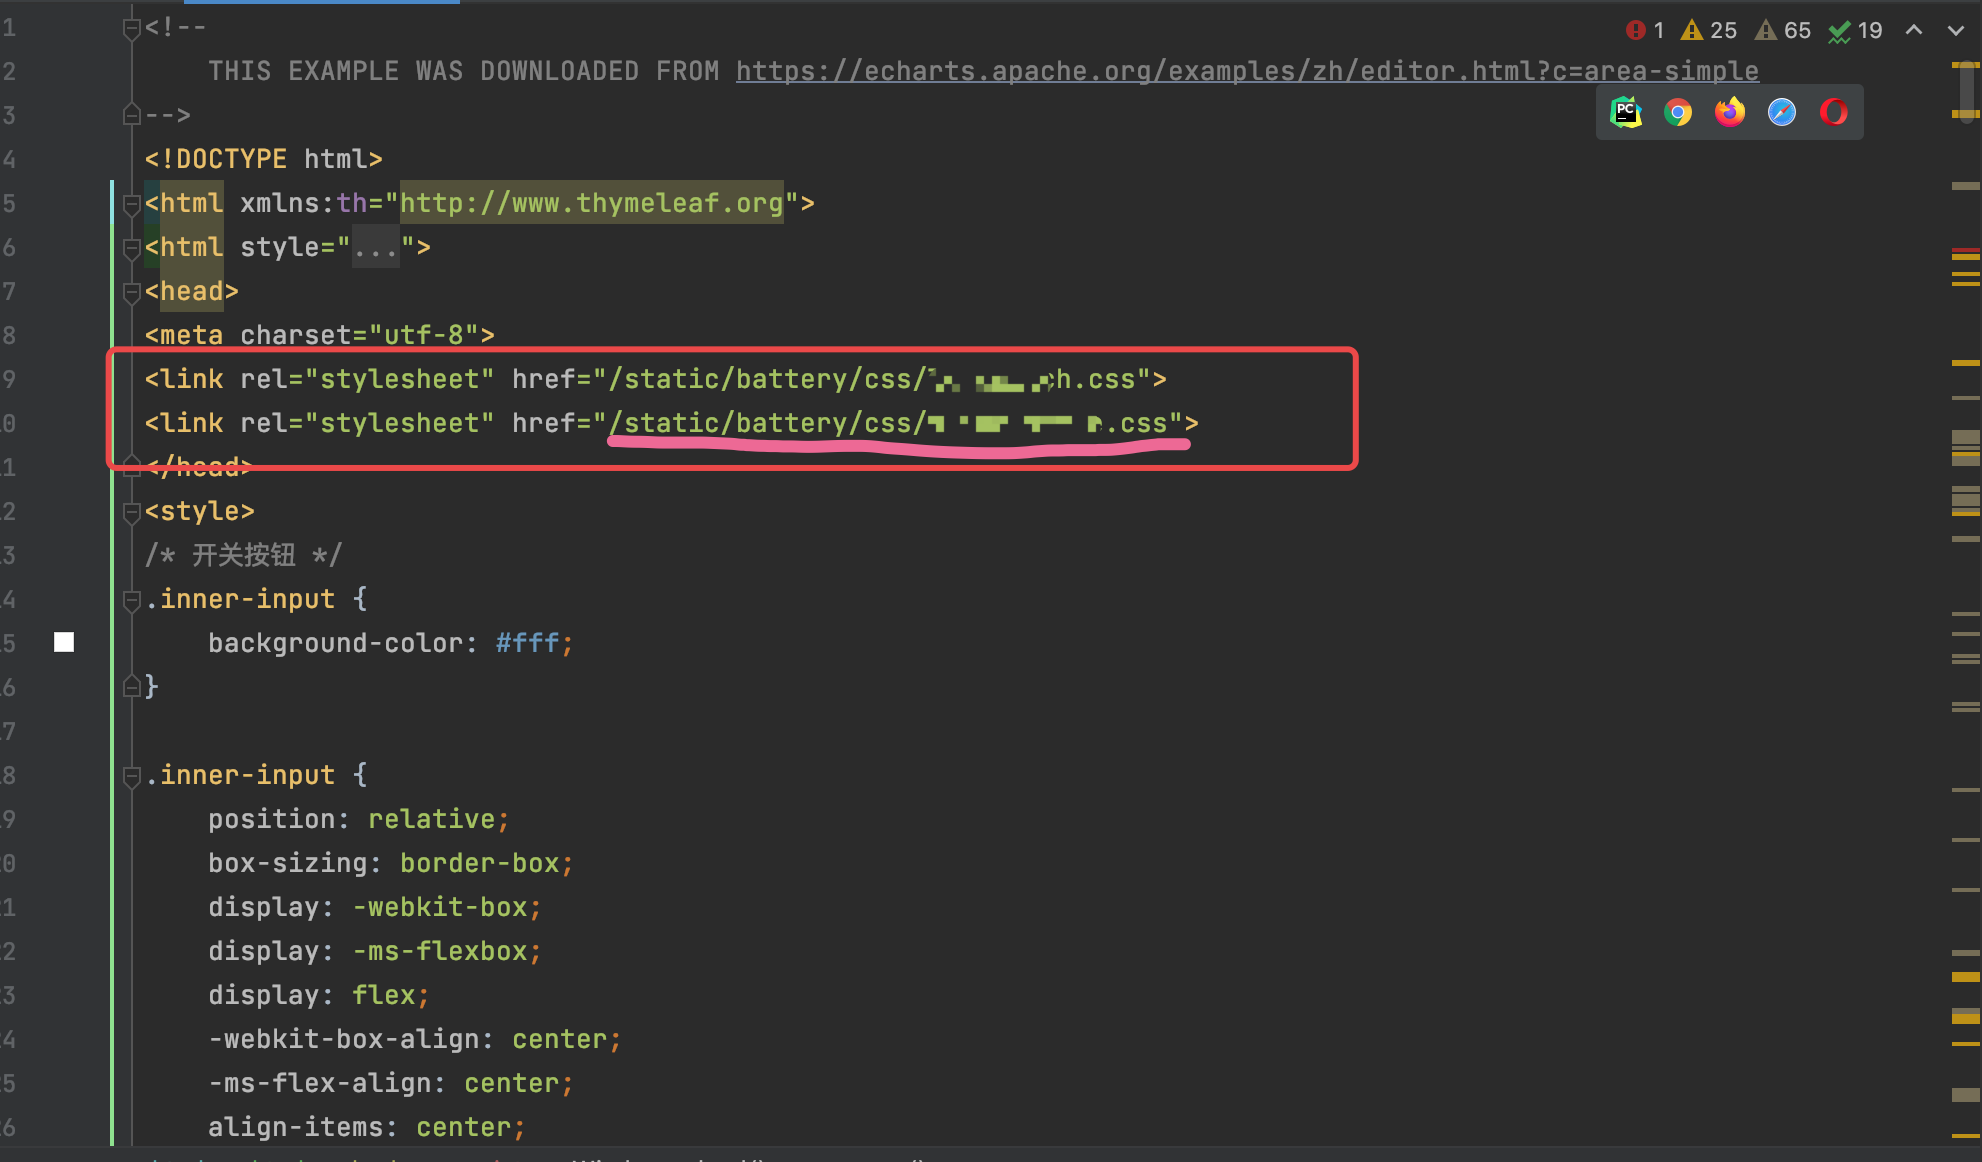Viewport: 1982px width, 1162px height.
Task: Collapse the head tag fold marker
Action: [x=131, y=292]
